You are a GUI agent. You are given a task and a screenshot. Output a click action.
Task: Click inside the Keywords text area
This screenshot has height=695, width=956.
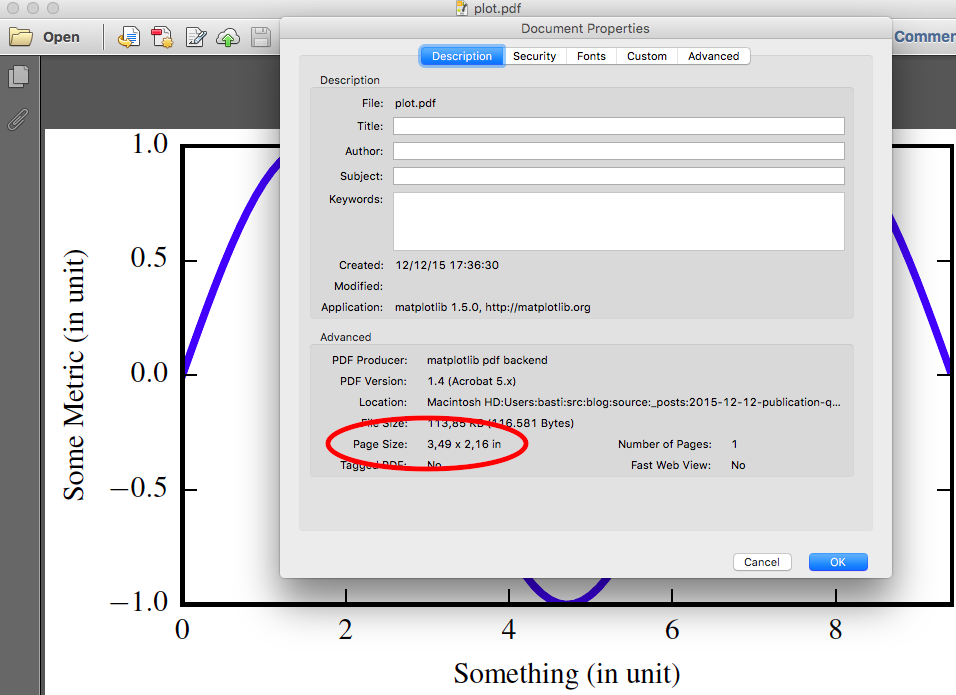[x=618, y=221]
